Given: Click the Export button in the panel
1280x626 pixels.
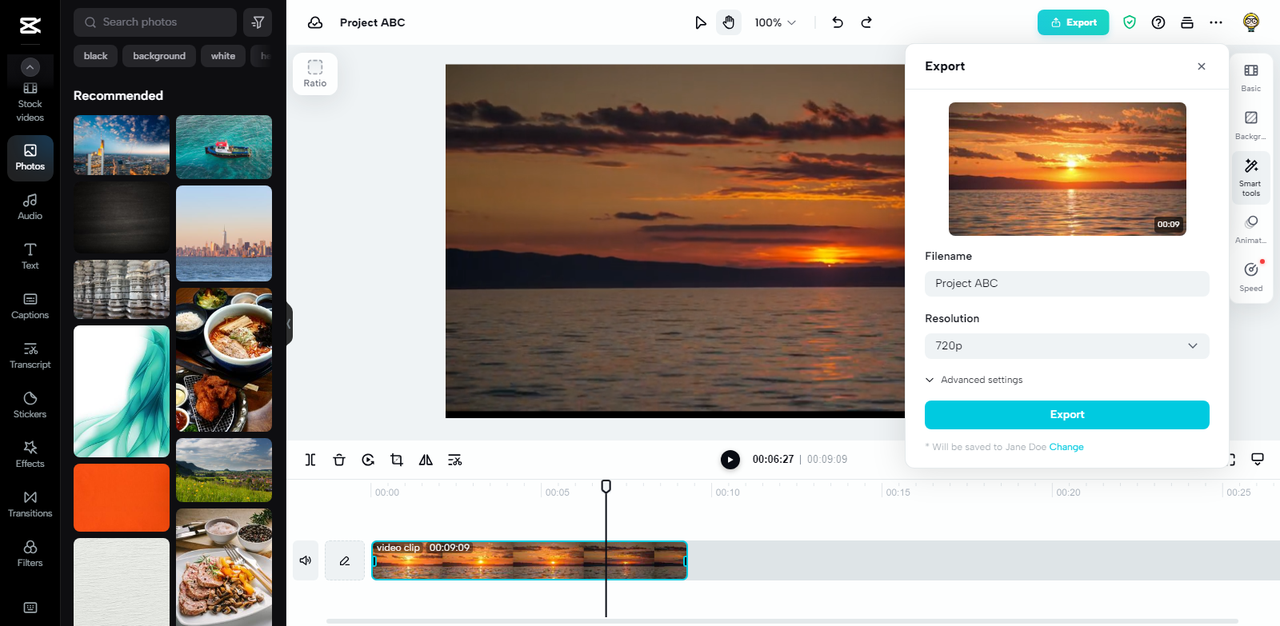Looking at the screenshot, I should click(1067, 414).
